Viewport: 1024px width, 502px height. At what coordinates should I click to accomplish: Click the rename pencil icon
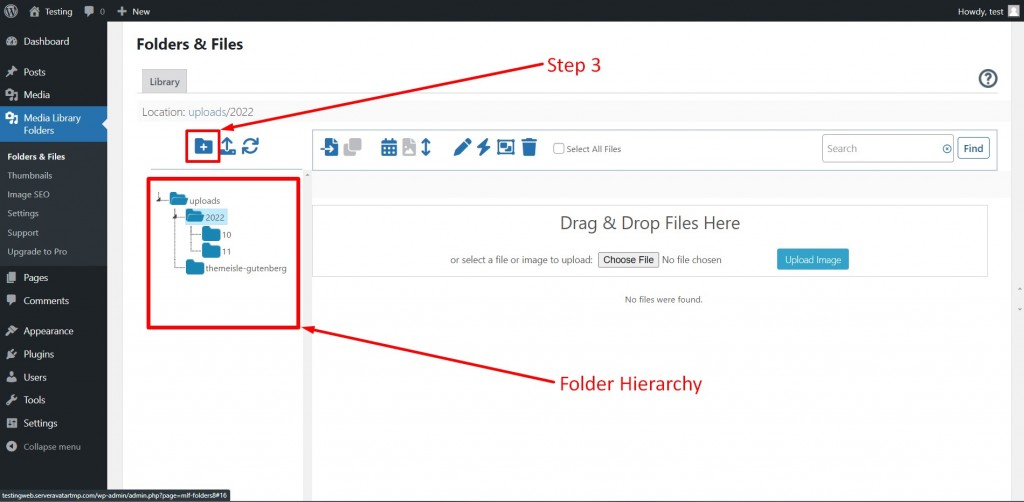tap(462, 148)
